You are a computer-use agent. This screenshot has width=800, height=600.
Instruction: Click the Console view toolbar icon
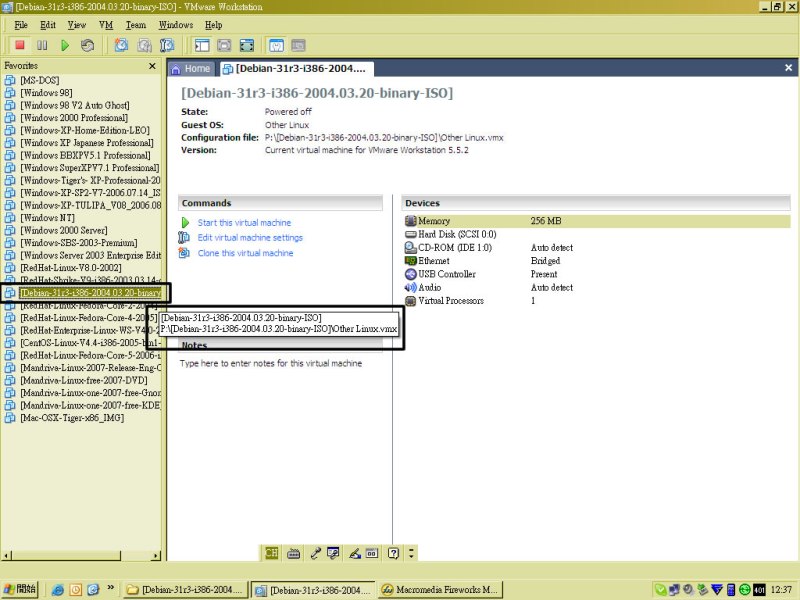[x=298, y=45]
